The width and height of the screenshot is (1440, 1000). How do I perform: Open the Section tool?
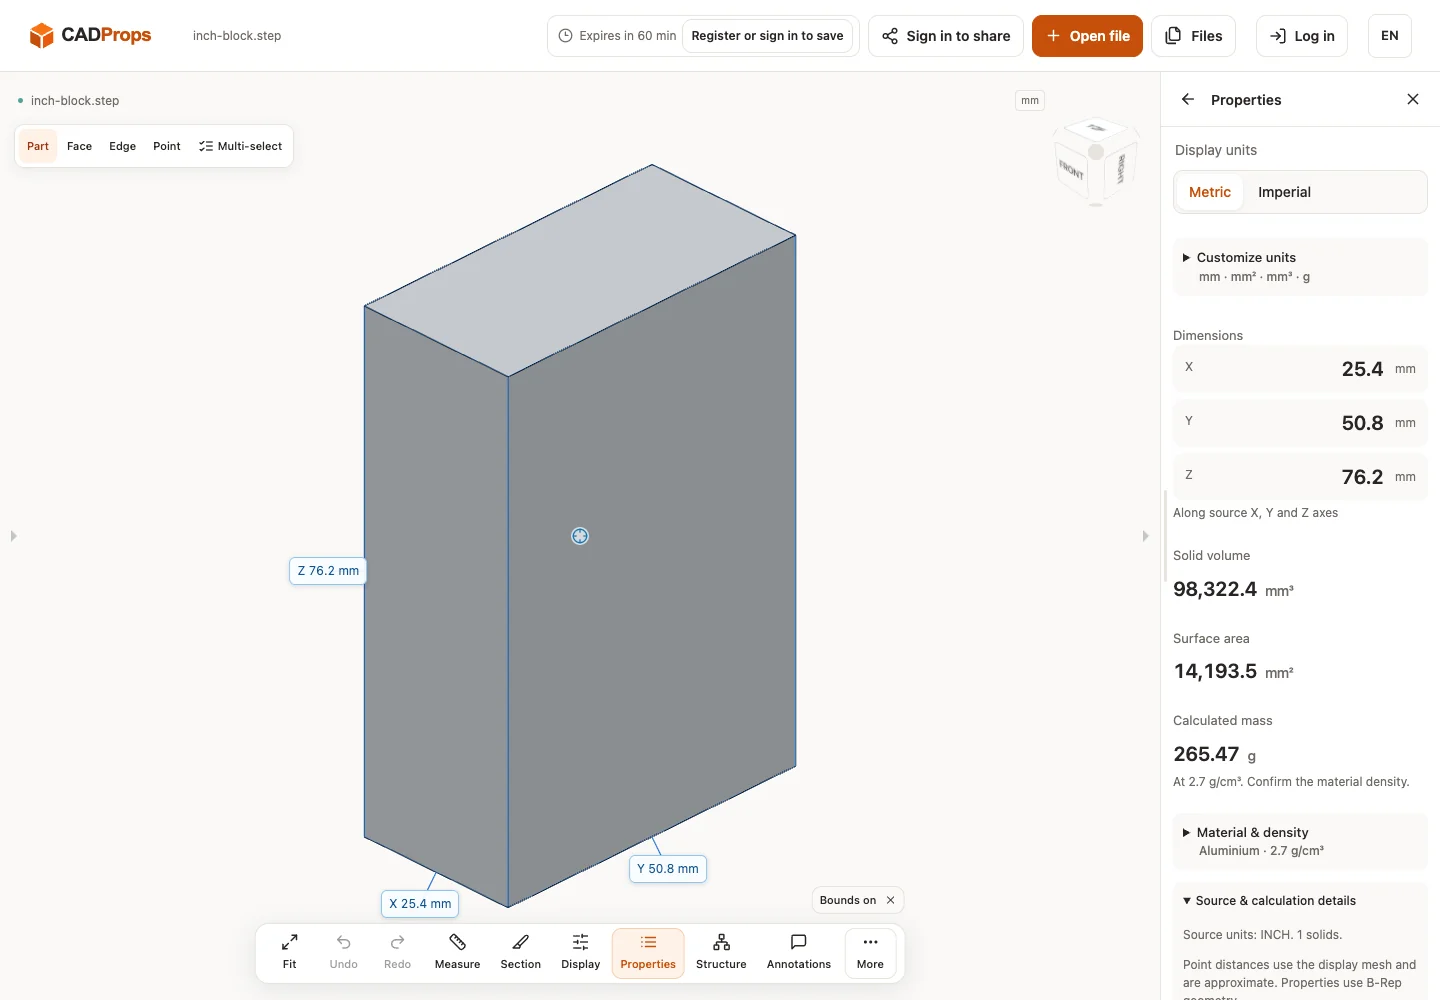[x=520, y=952]
